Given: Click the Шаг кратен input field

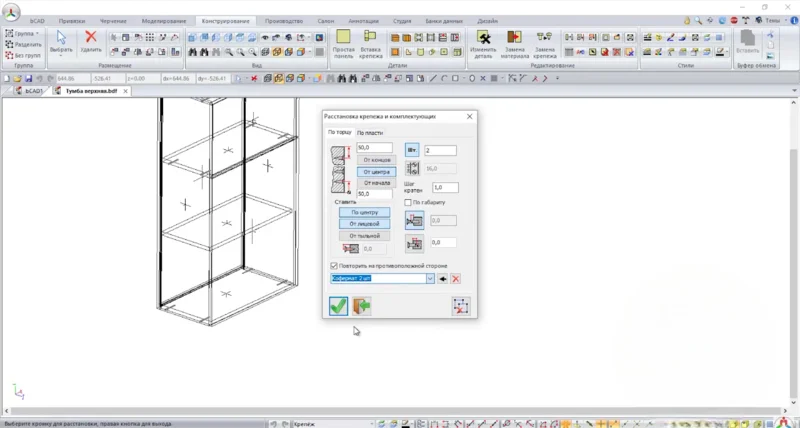Looking at the screenshot, I should coord(445,188).
